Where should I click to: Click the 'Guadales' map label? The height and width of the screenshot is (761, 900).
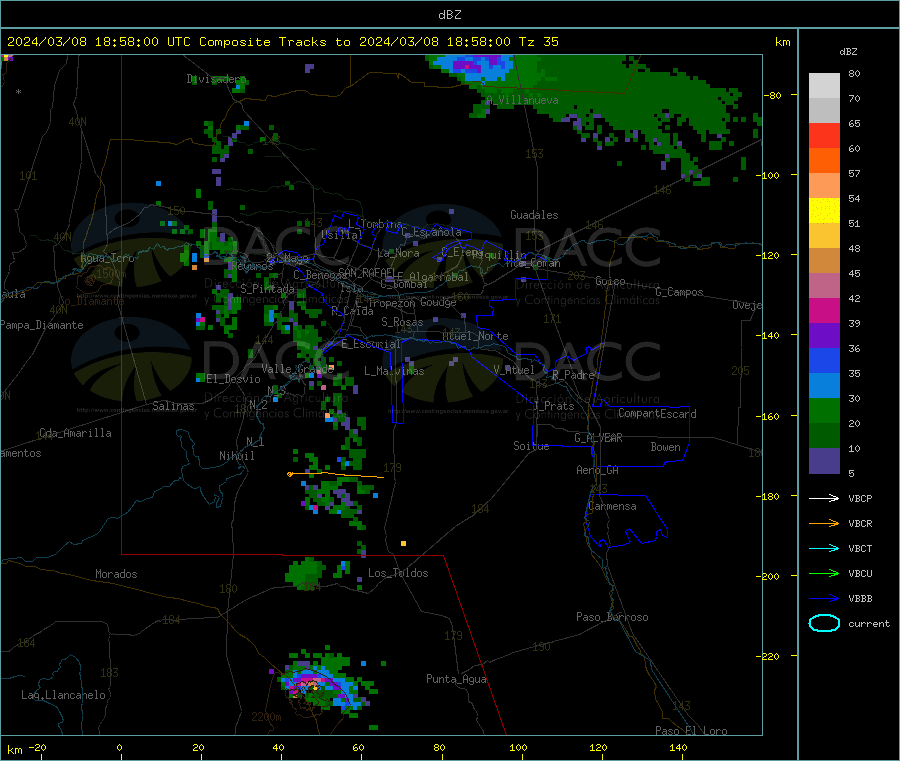[x=534, y=215]
